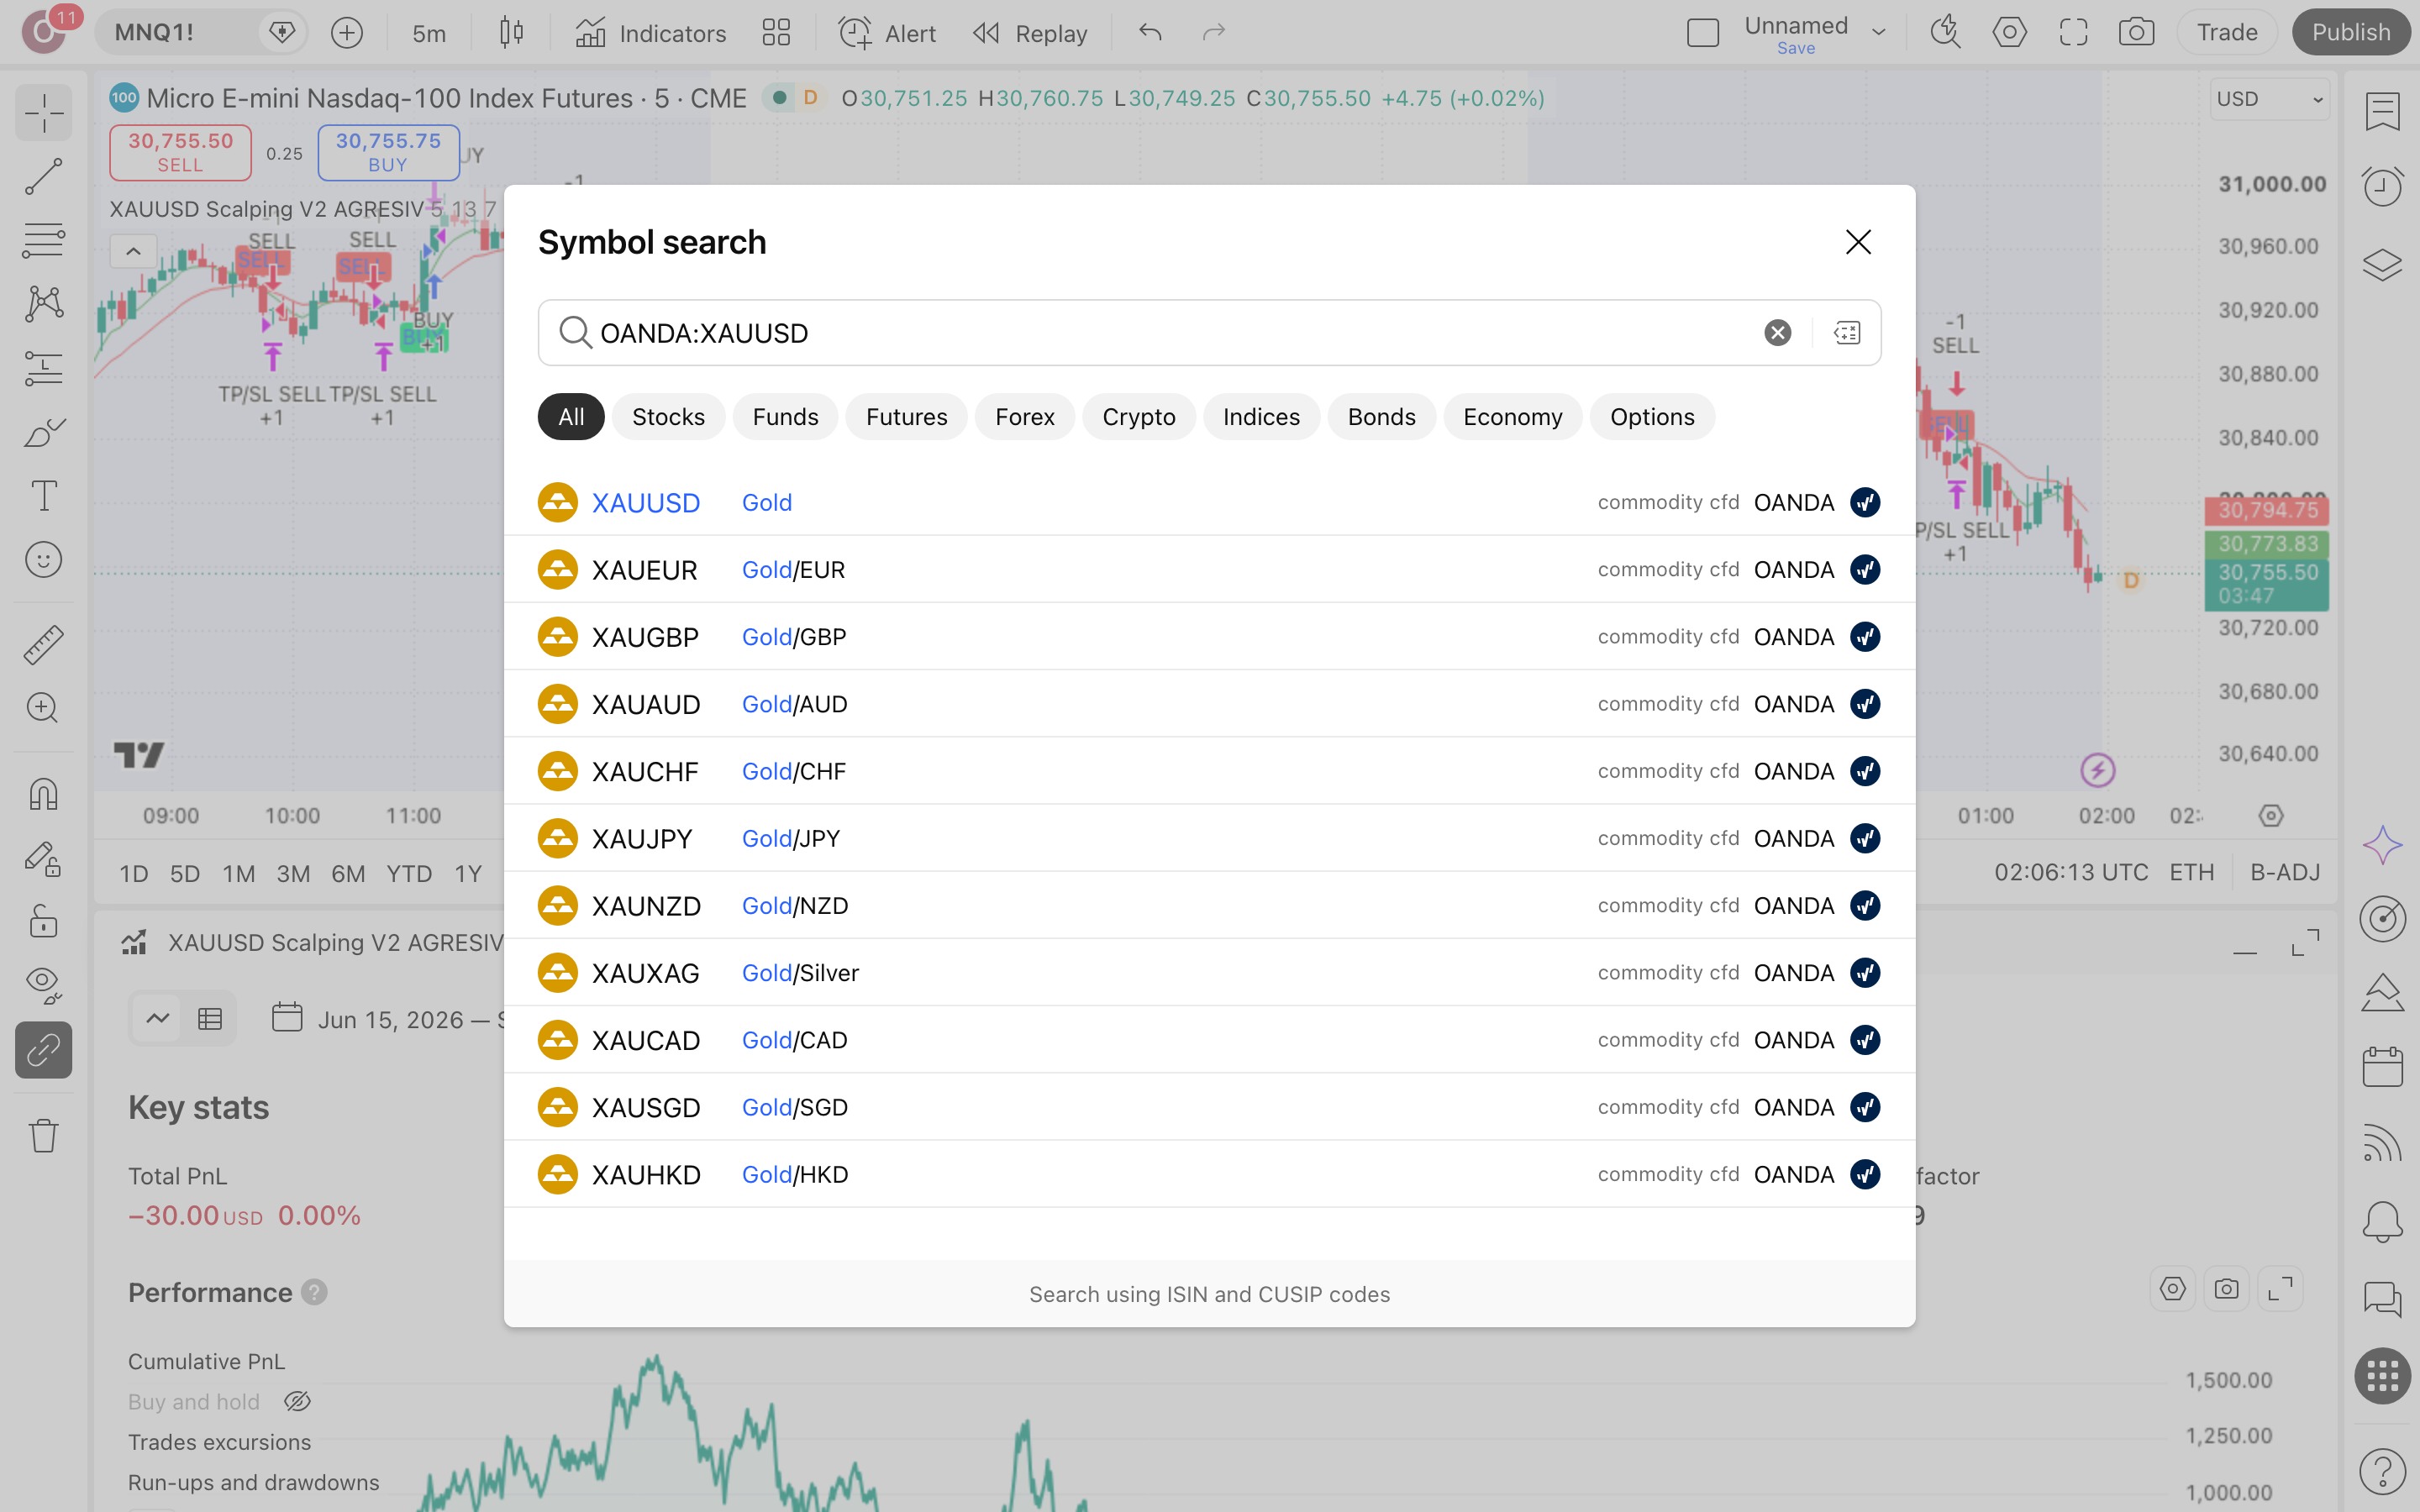
Task: Open the alerts clock panel
Action: [2382, 187]
